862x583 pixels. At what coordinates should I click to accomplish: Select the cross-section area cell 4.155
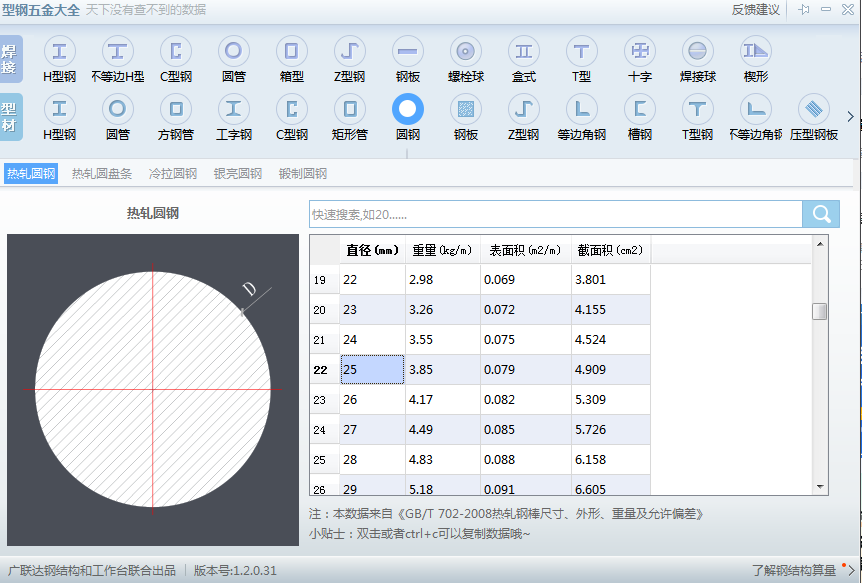[611, 310]
